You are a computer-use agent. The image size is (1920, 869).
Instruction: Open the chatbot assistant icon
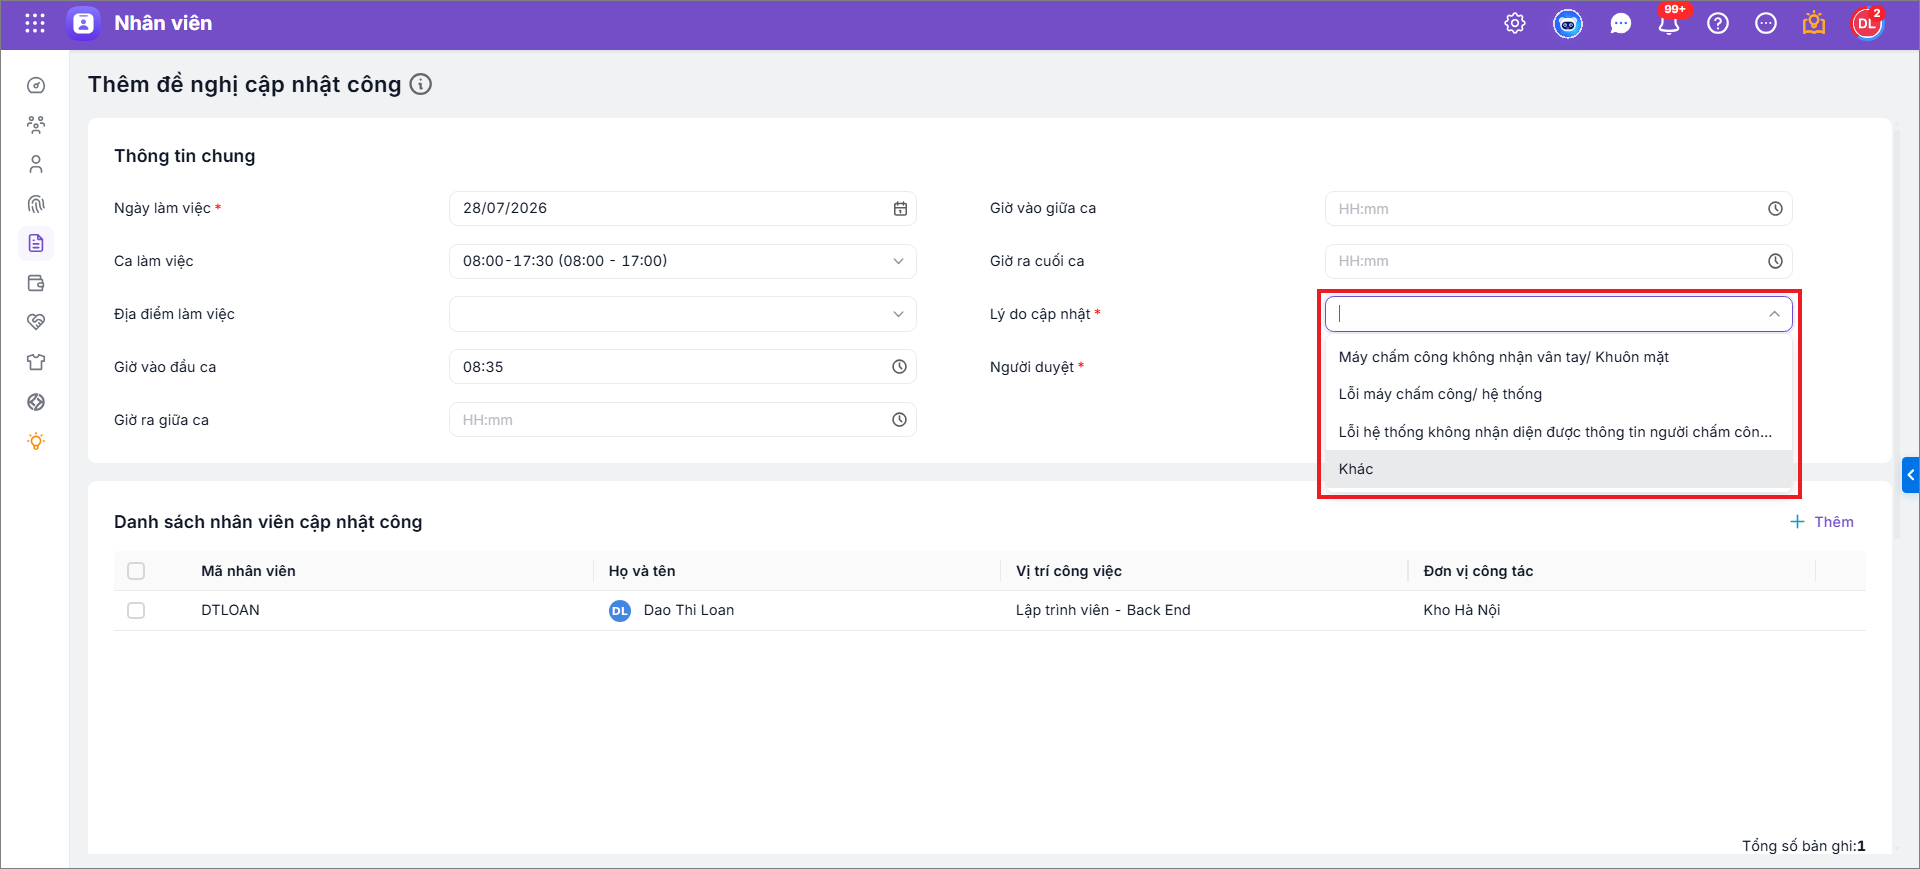coord(1567,23)
